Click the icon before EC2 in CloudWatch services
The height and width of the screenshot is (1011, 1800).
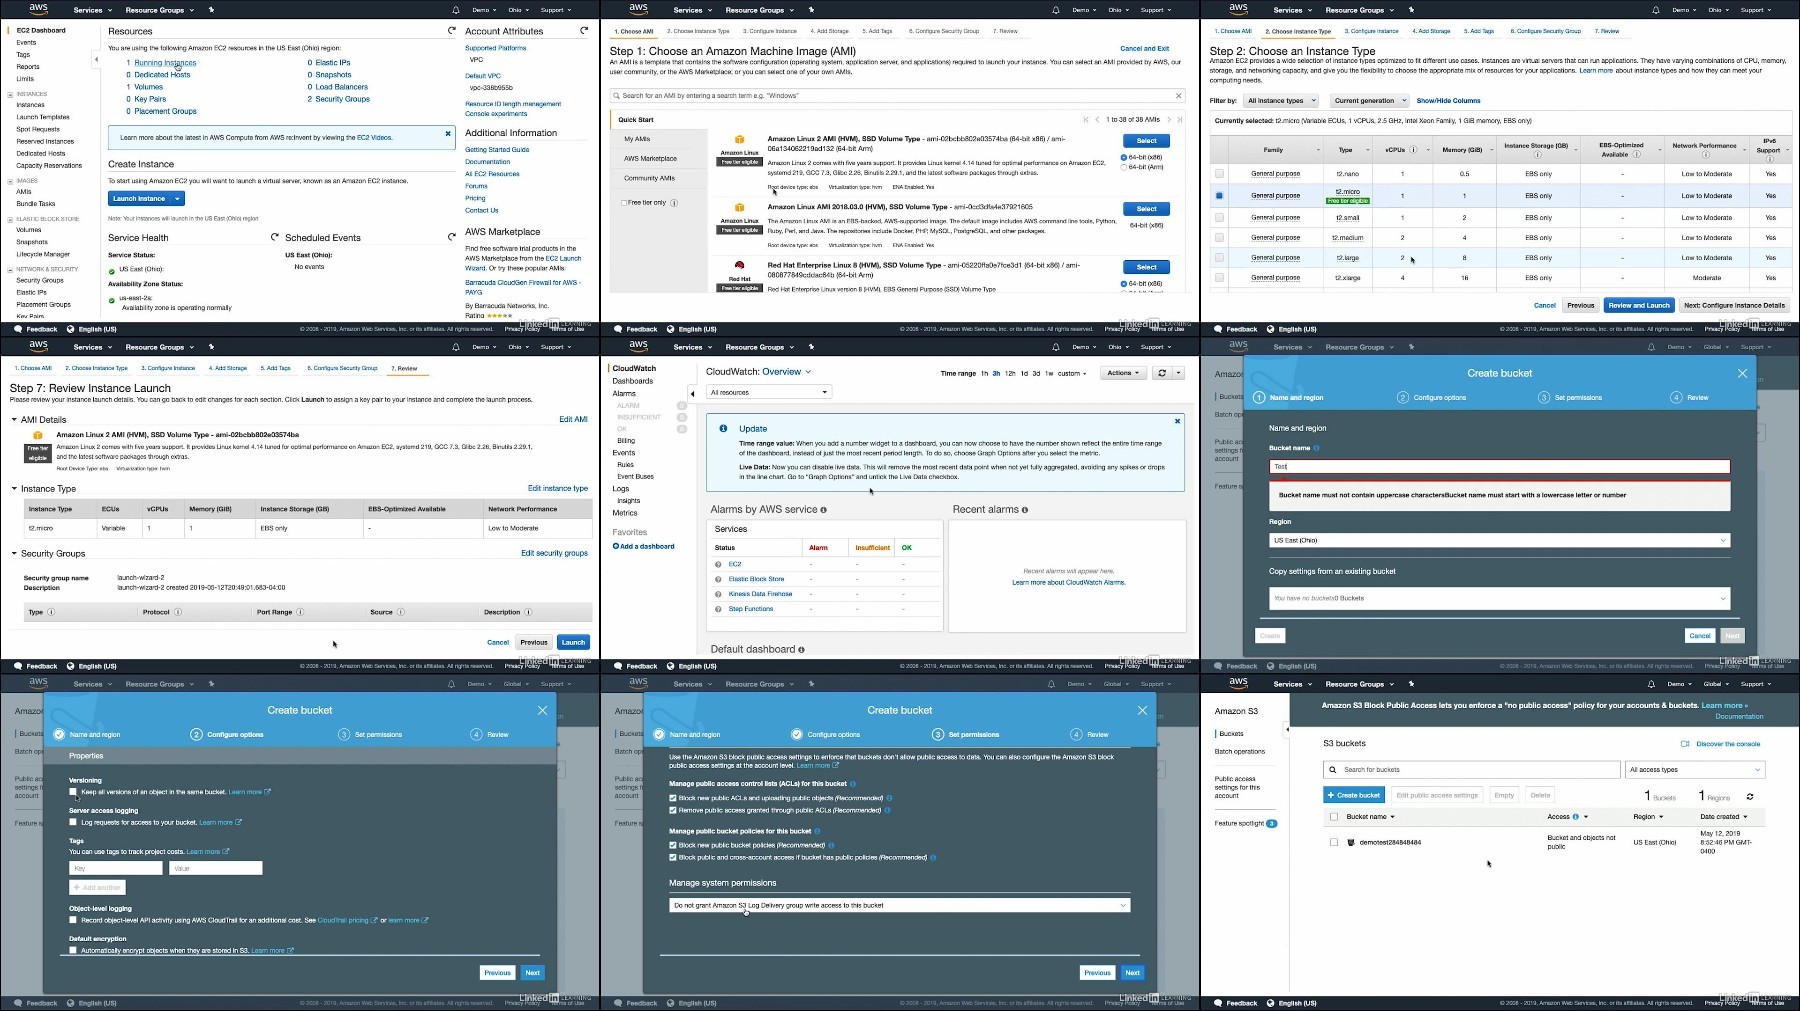(718, 564)
